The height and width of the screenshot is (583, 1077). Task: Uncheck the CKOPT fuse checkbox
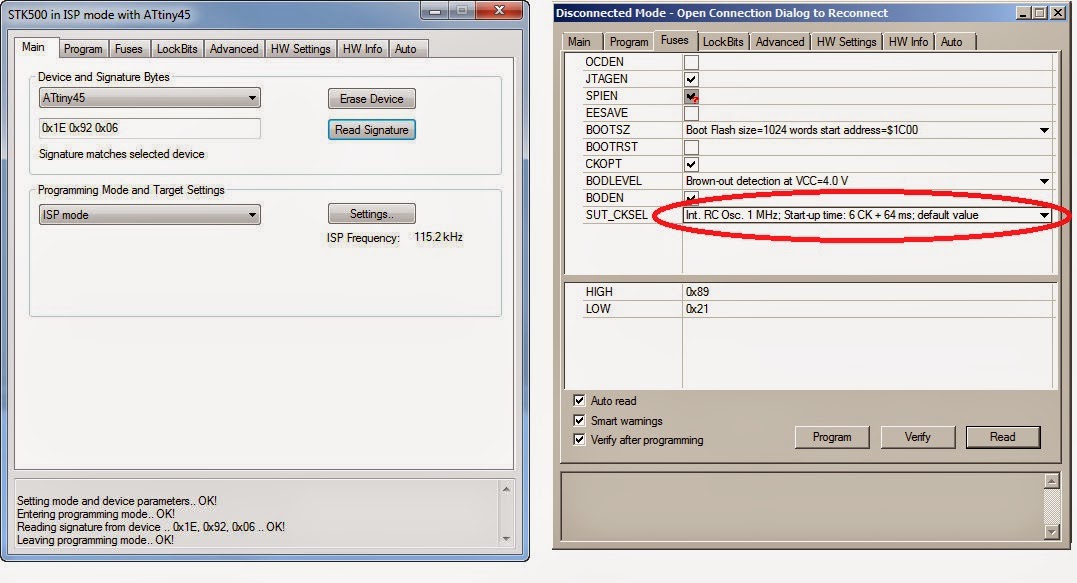(x=691, y=165)
